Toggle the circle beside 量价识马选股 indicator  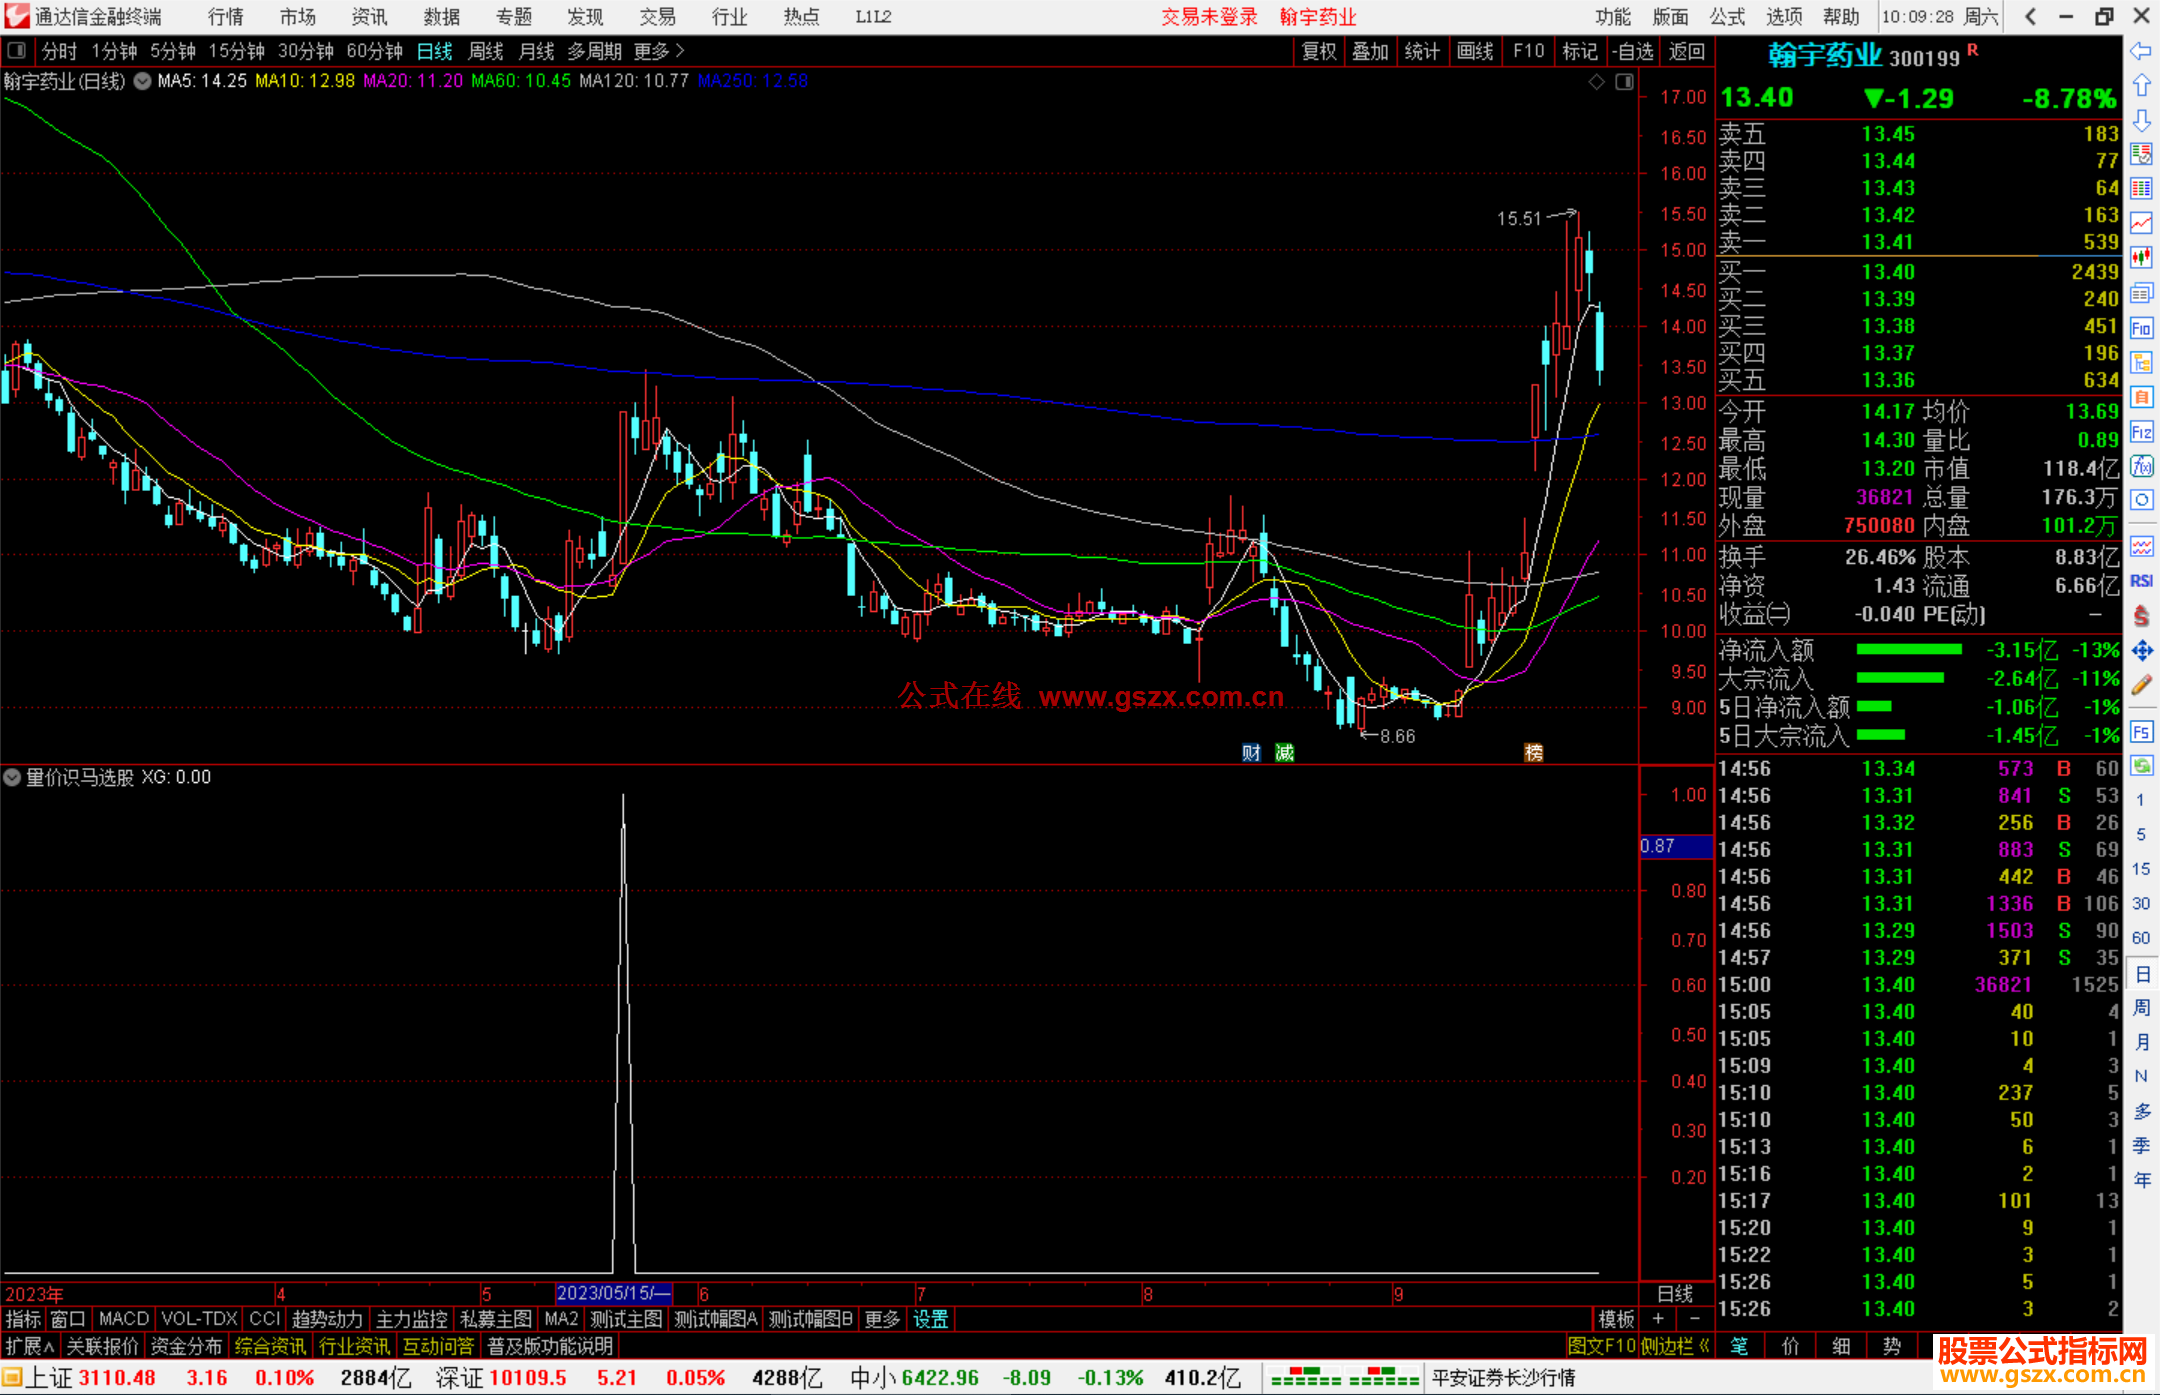coord(12,778)
